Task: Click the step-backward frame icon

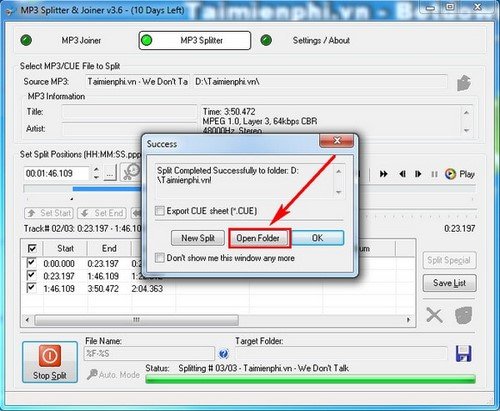Action: [402, 174]
